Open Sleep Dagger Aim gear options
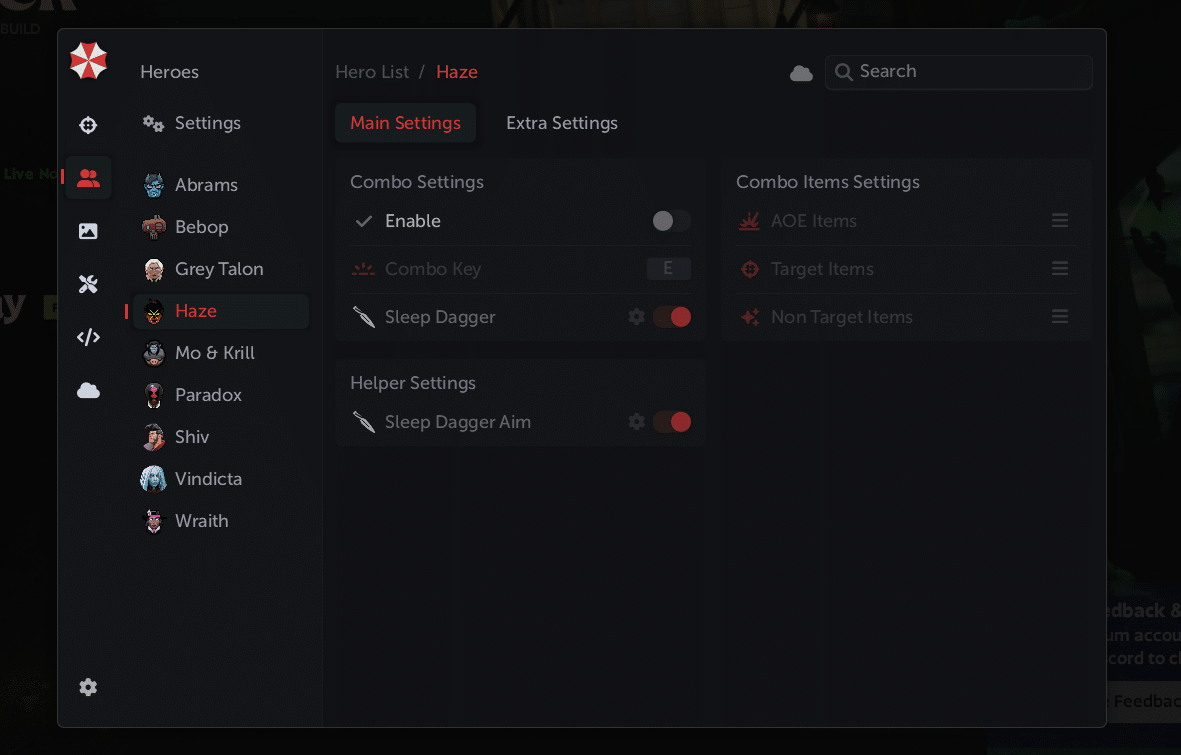1181x755 pixels. pyautogui.click(x=636, y=422)
